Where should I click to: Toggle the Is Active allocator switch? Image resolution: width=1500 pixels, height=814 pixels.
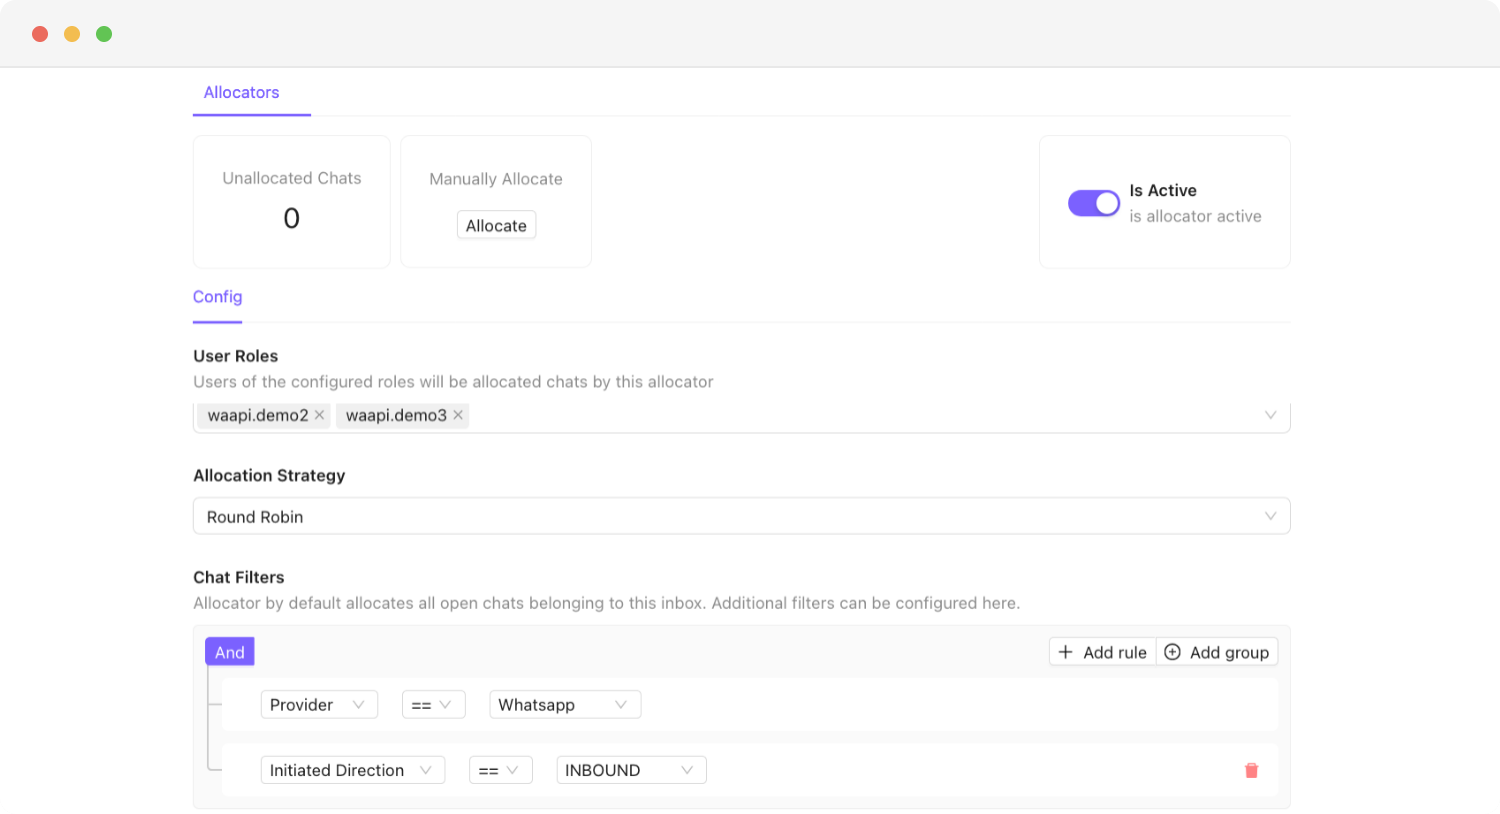click(x=1093, y=203)
